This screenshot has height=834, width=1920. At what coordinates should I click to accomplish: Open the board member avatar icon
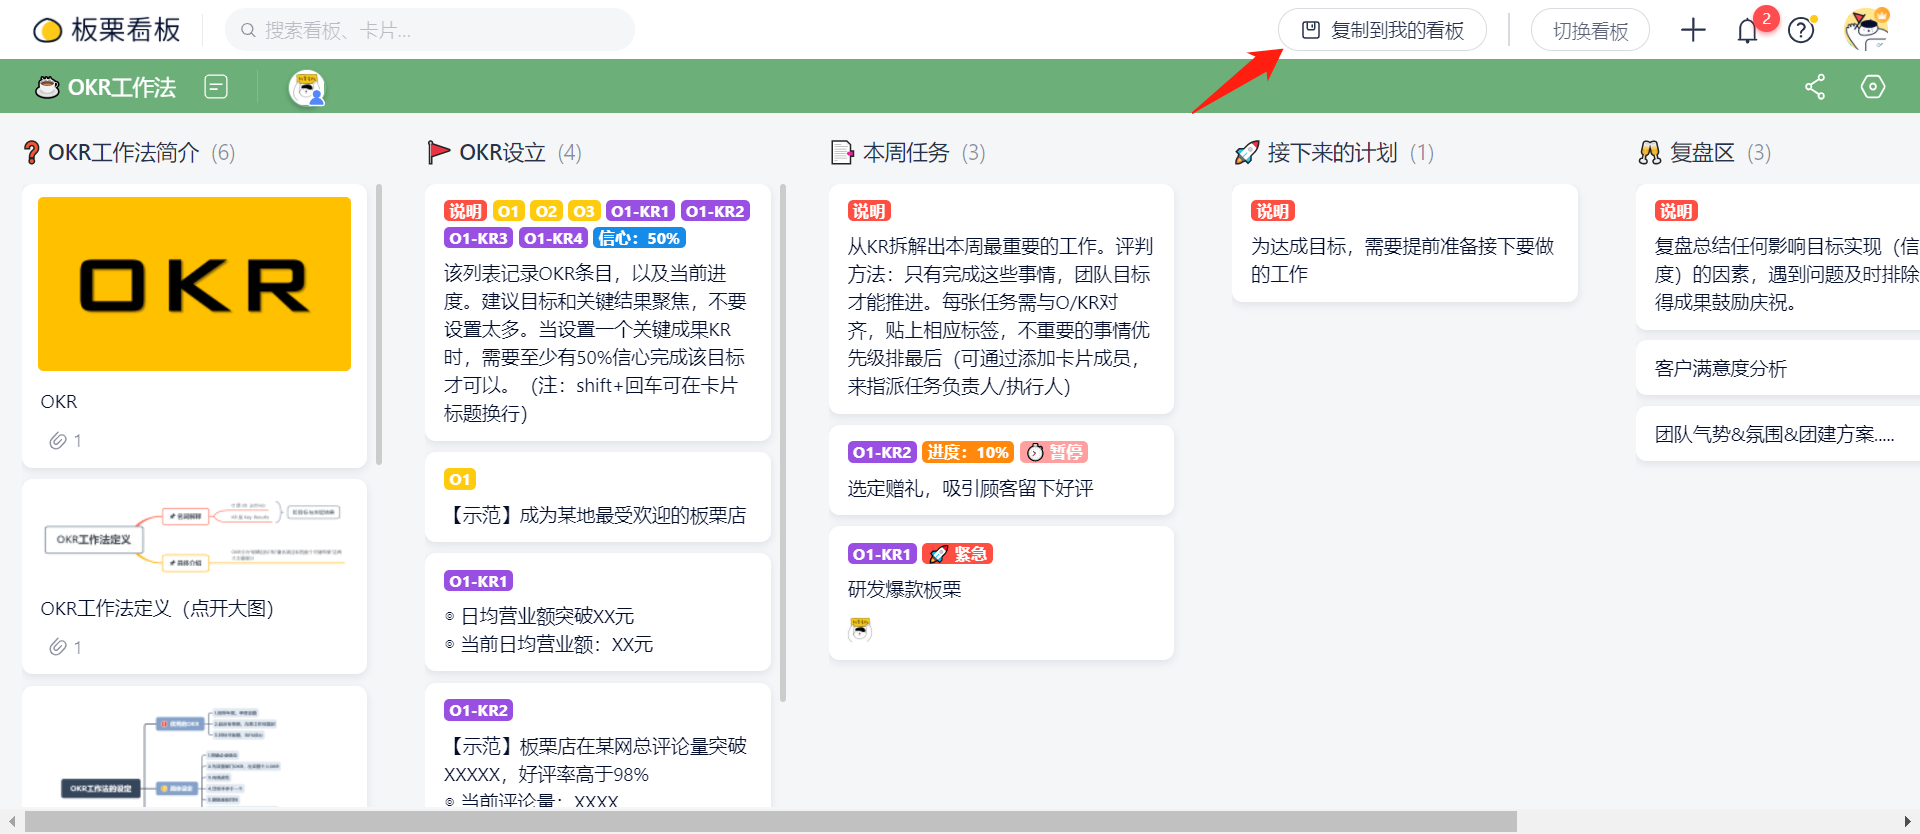point(306,88)
